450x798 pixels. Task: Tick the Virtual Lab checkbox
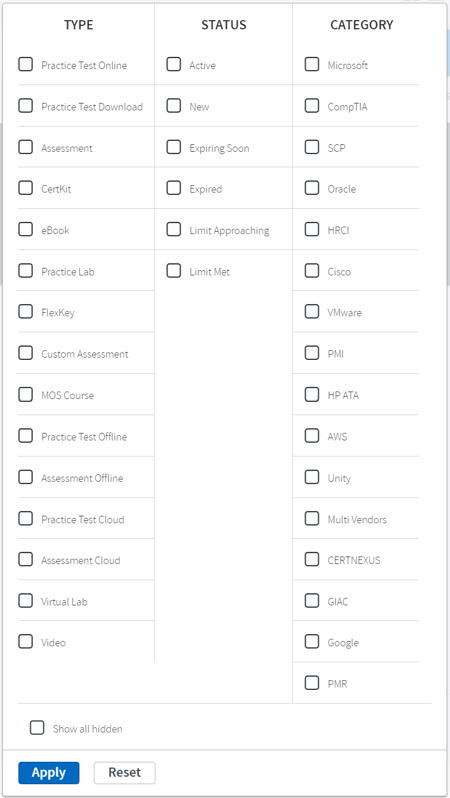click(25, 601)
